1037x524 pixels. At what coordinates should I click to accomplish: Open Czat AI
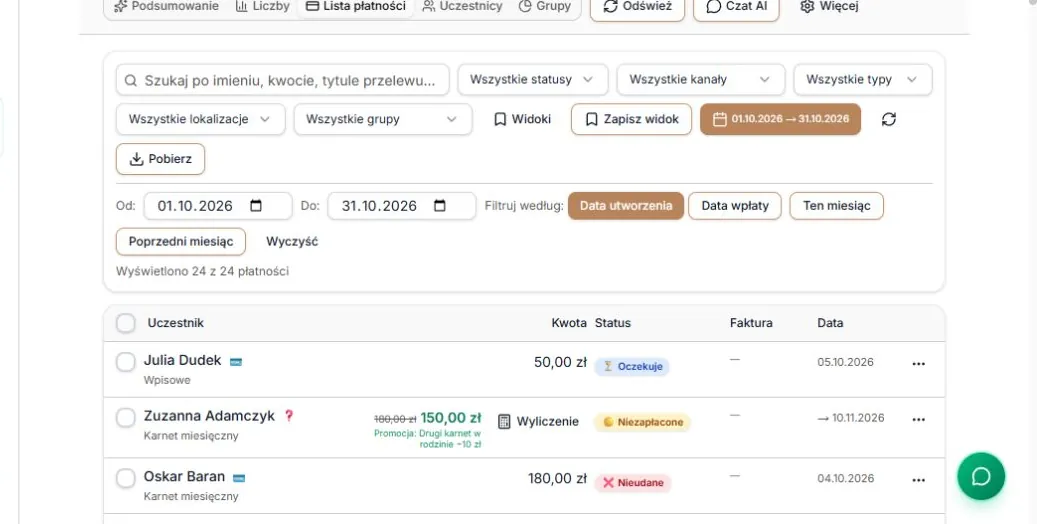[x=736, y=6]
